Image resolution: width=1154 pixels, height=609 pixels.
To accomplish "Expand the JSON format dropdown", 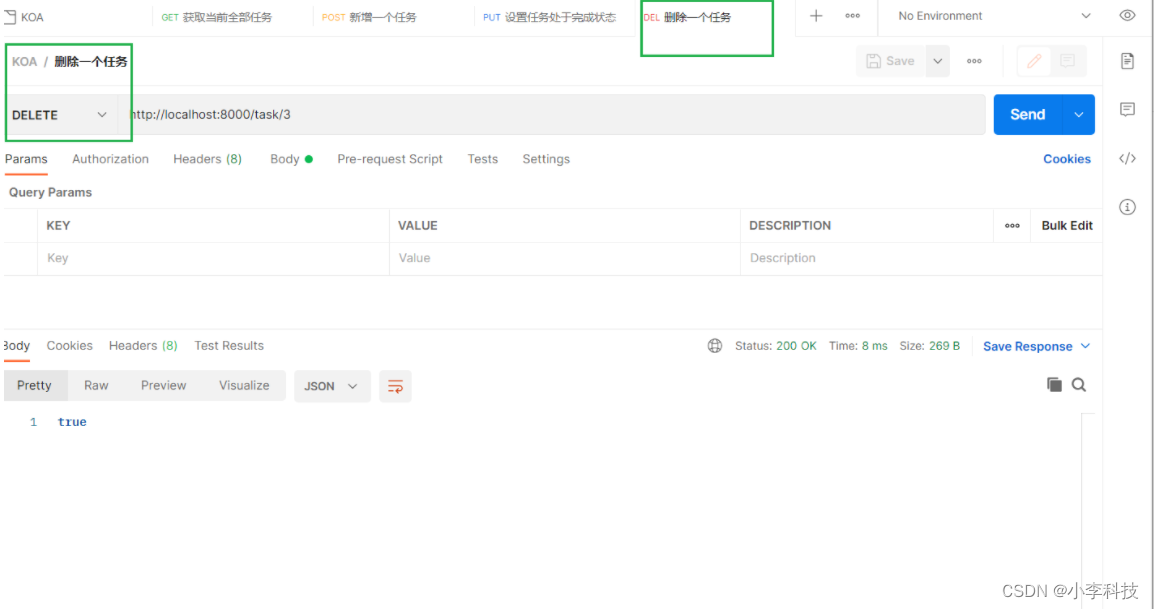I will (332, 386).
